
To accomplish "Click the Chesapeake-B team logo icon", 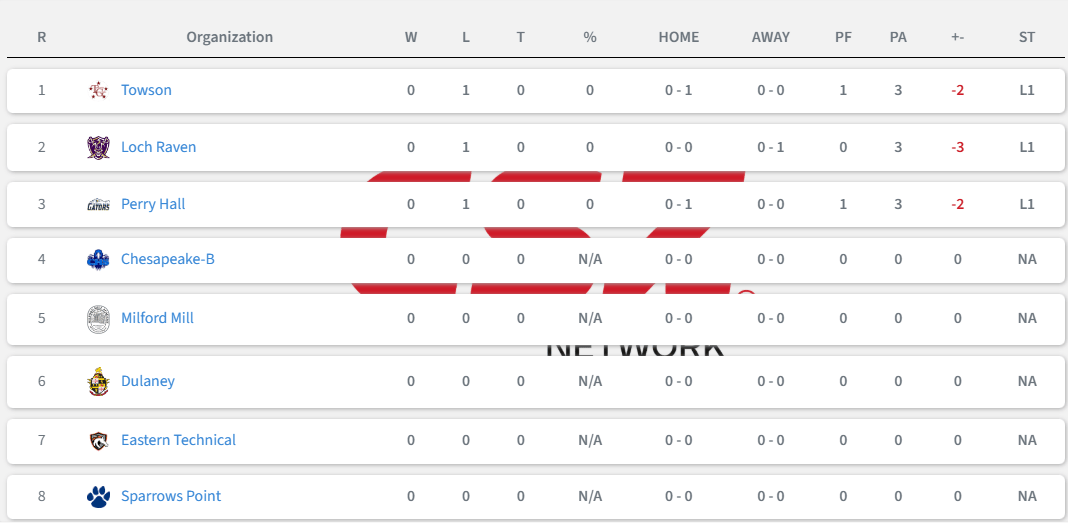I will [98, 259].
